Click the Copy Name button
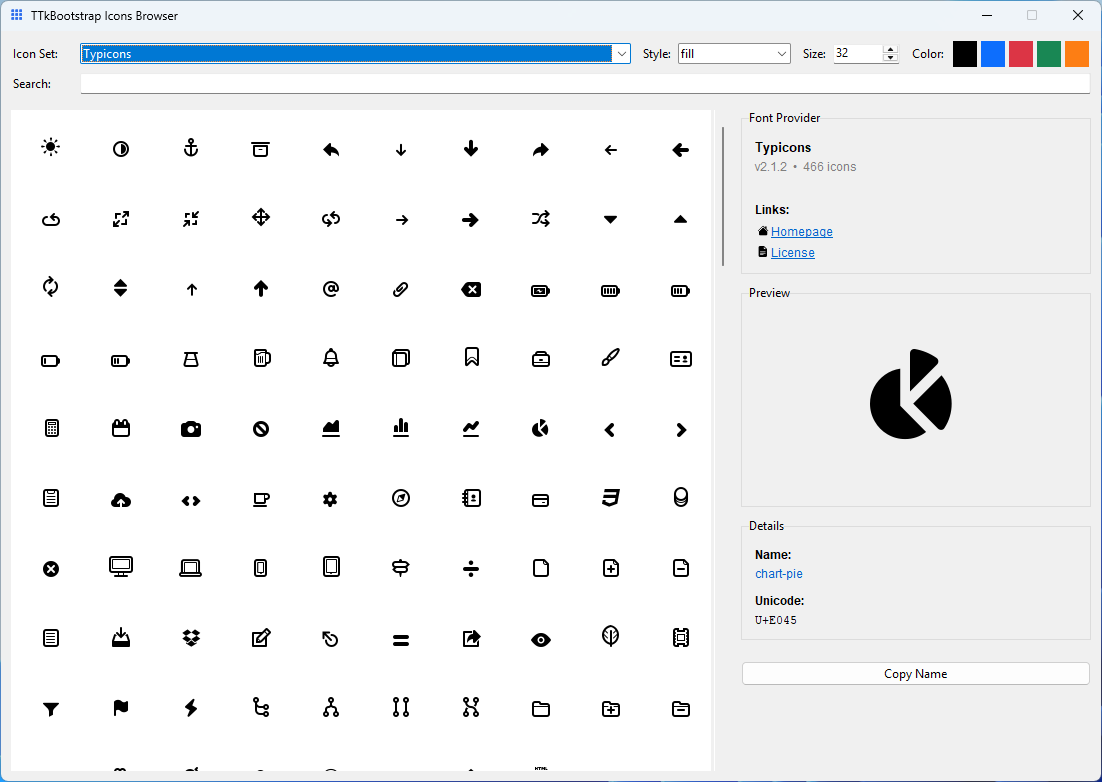 tap(915, 673)
